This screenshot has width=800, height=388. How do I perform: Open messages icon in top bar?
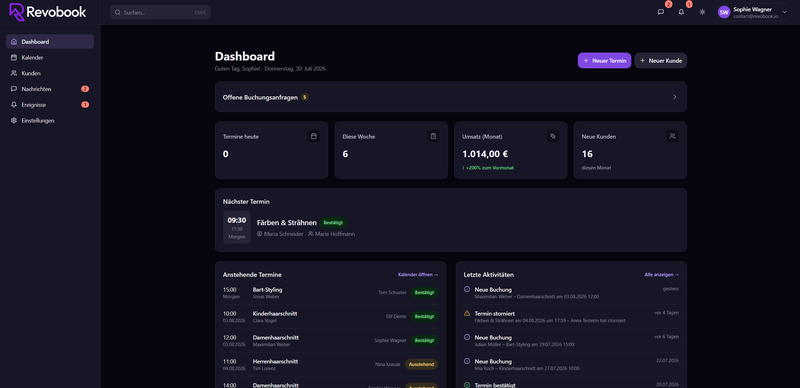point(661,12)
